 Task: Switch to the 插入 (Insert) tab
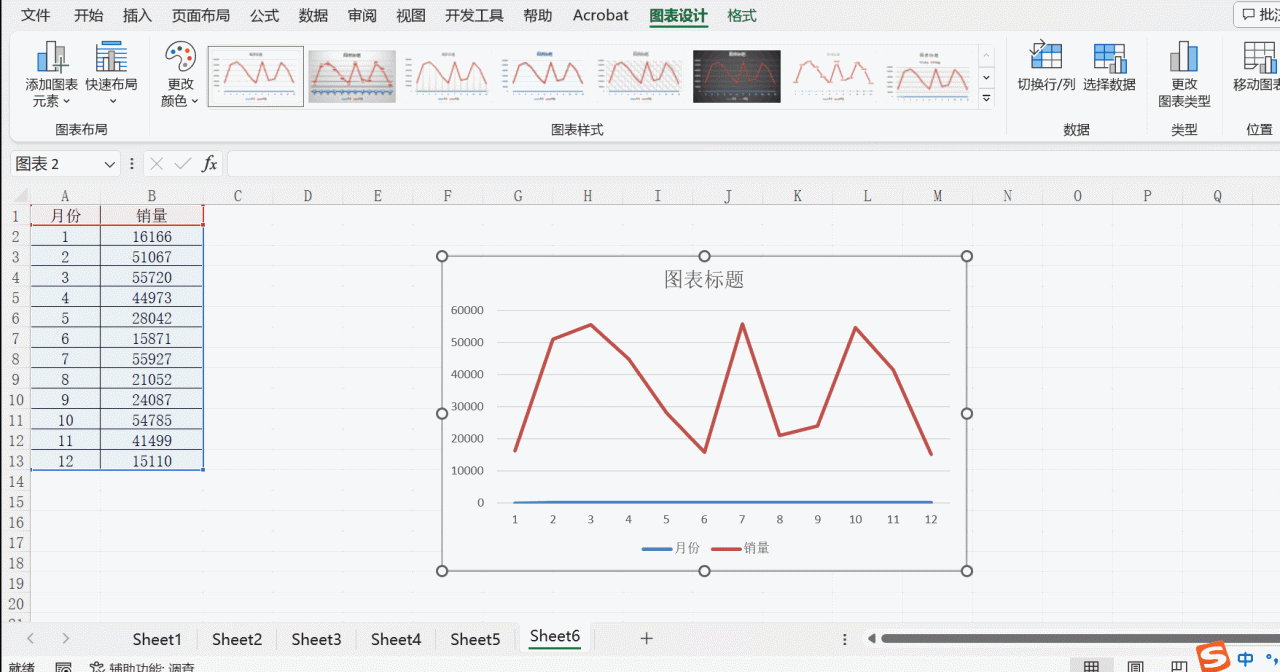(137, 16)
